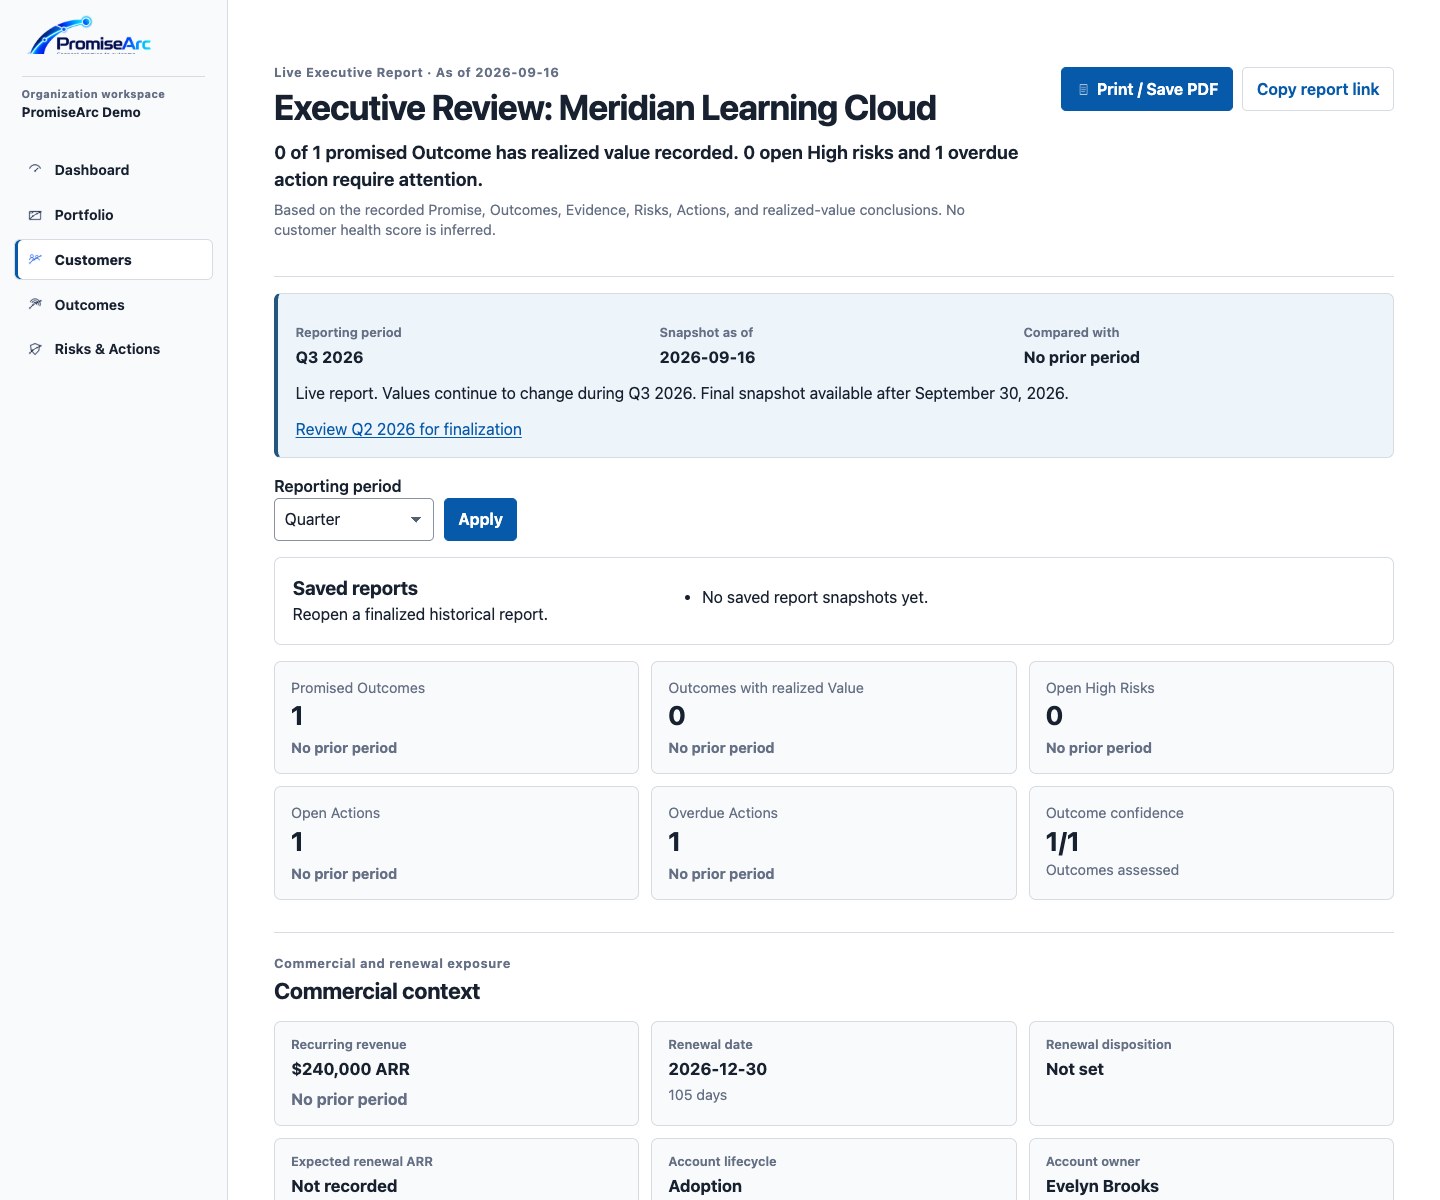Click the printer icon in Print button
The height and width of the screenshot is (1200, 1440).
click(1083, 89)
